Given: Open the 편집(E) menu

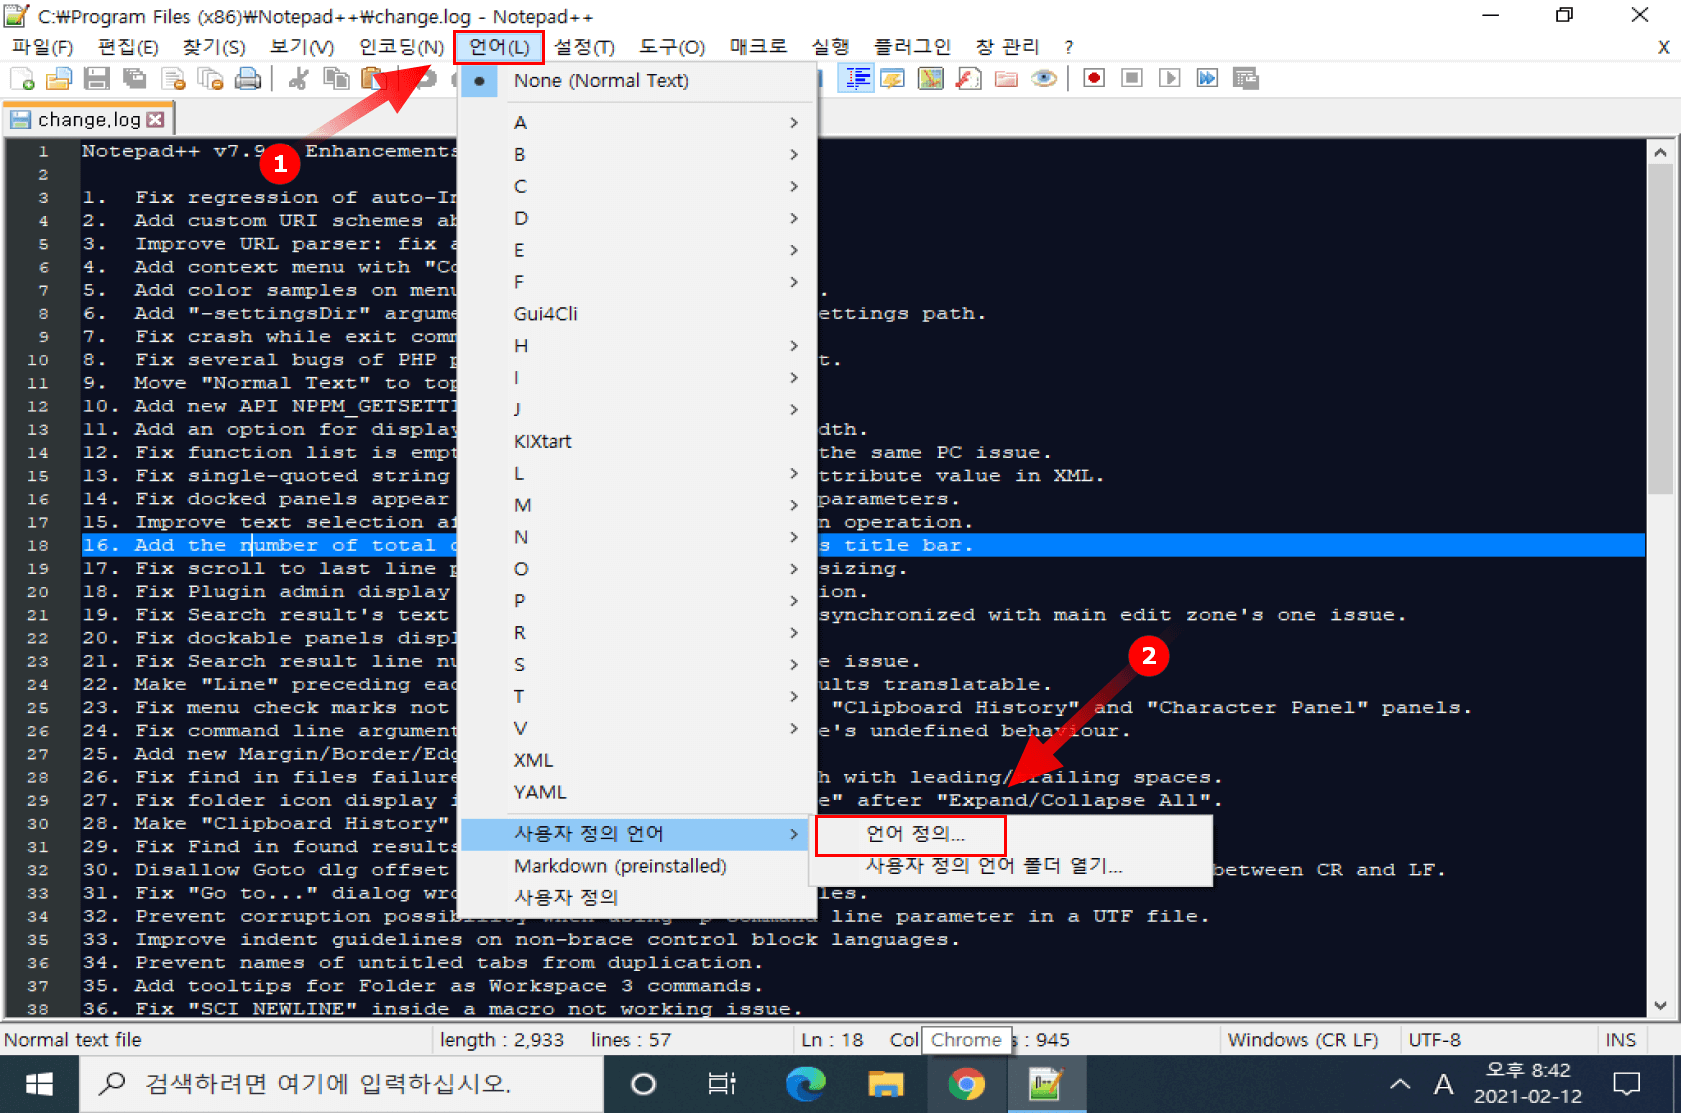Looking at the screenshot, I should click(128, 47).
